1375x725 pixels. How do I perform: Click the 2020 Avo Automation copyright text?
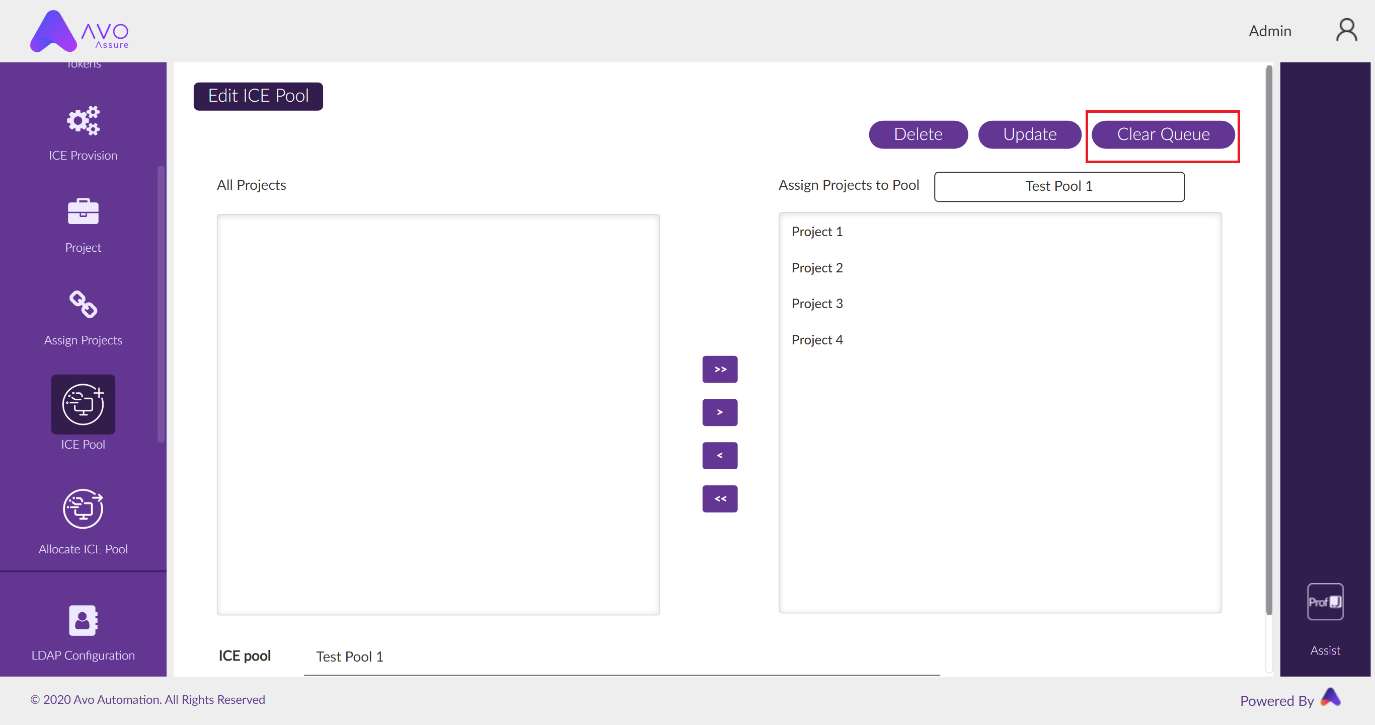[x=148, y=700]
